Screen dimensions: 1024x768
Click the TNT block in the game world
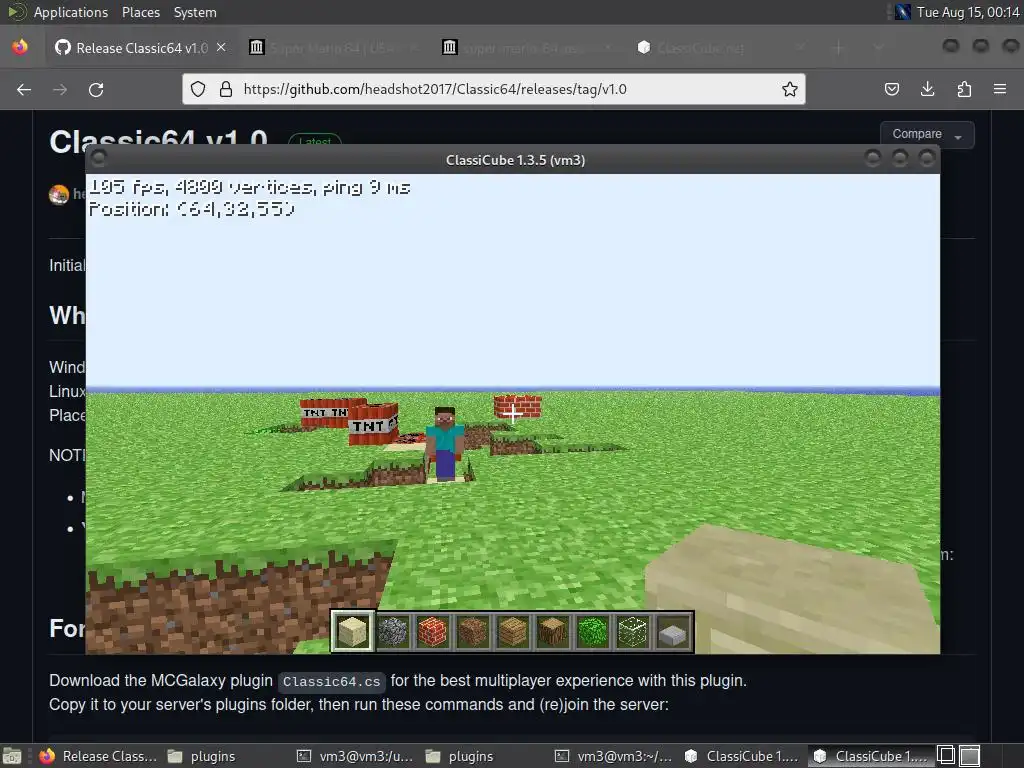[x=373, y=424]
